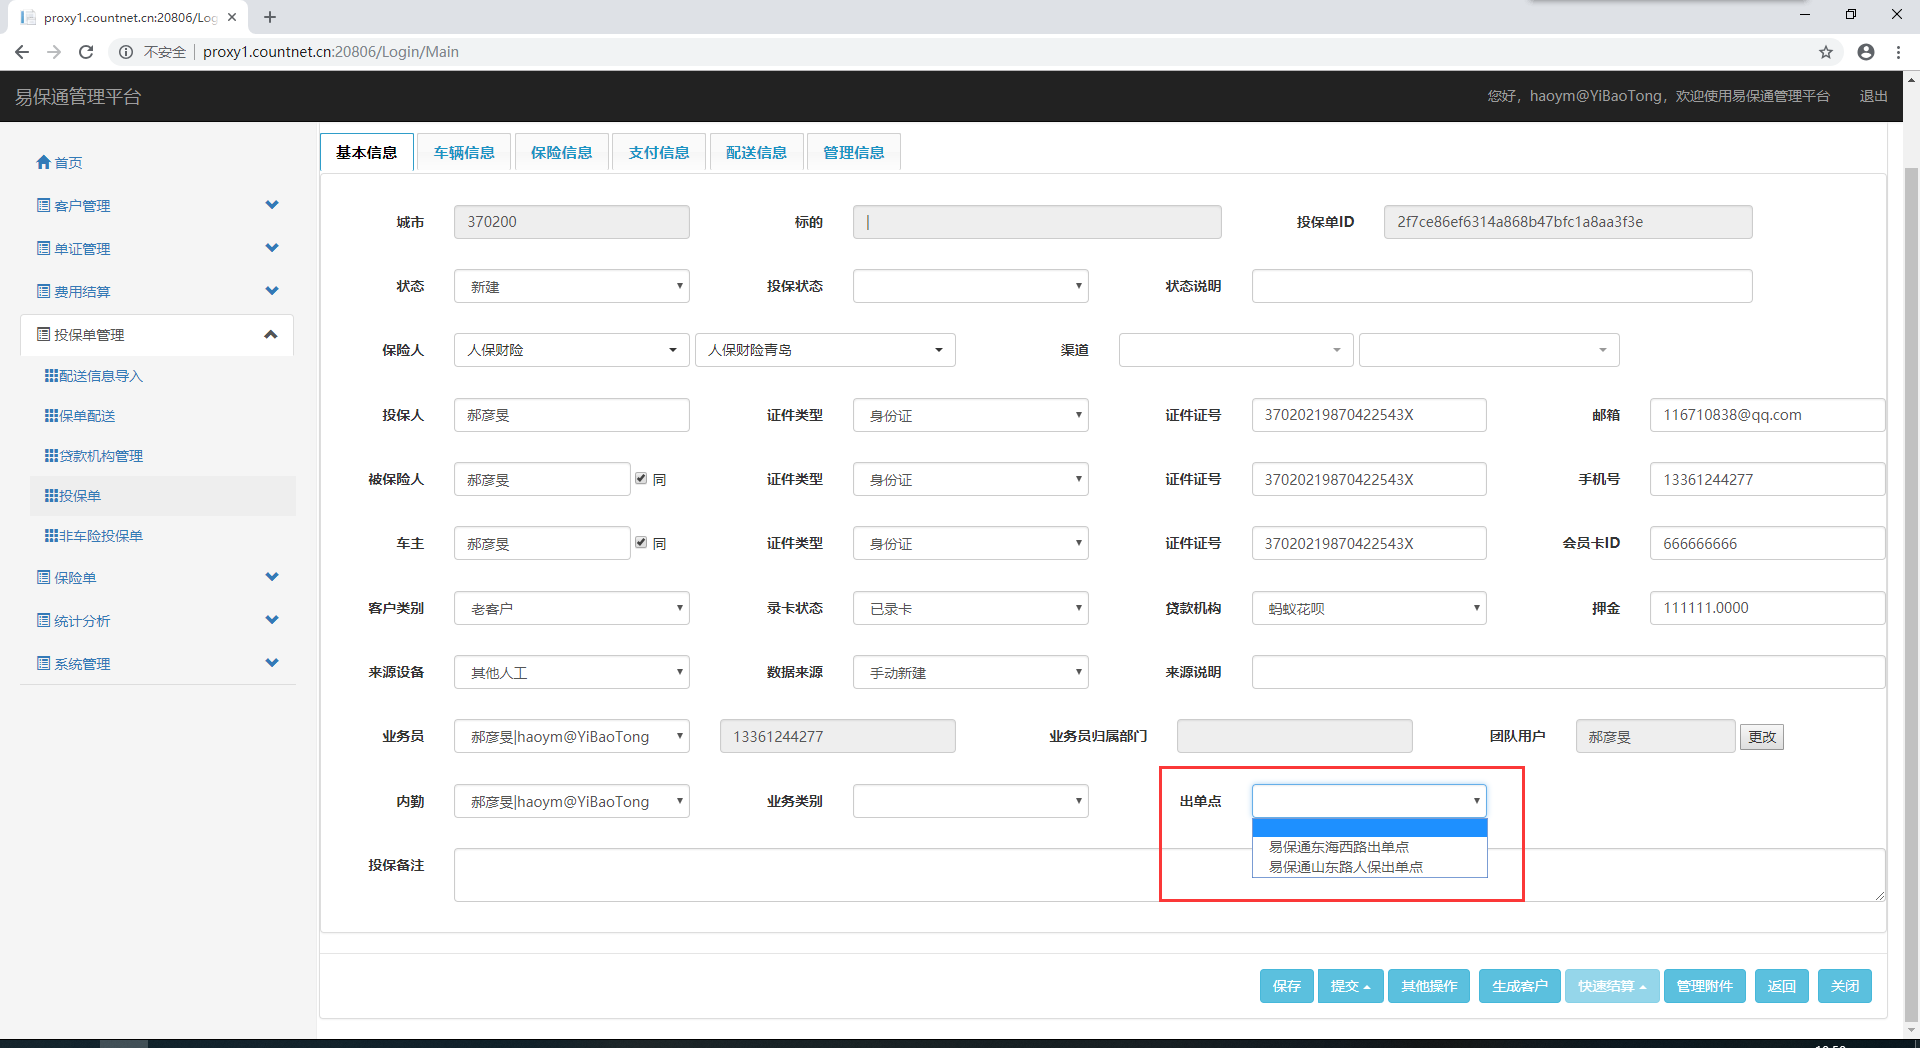1920x1048 pixels.
Task: Click the home icon in sidebar
Action: click(43, 162)
